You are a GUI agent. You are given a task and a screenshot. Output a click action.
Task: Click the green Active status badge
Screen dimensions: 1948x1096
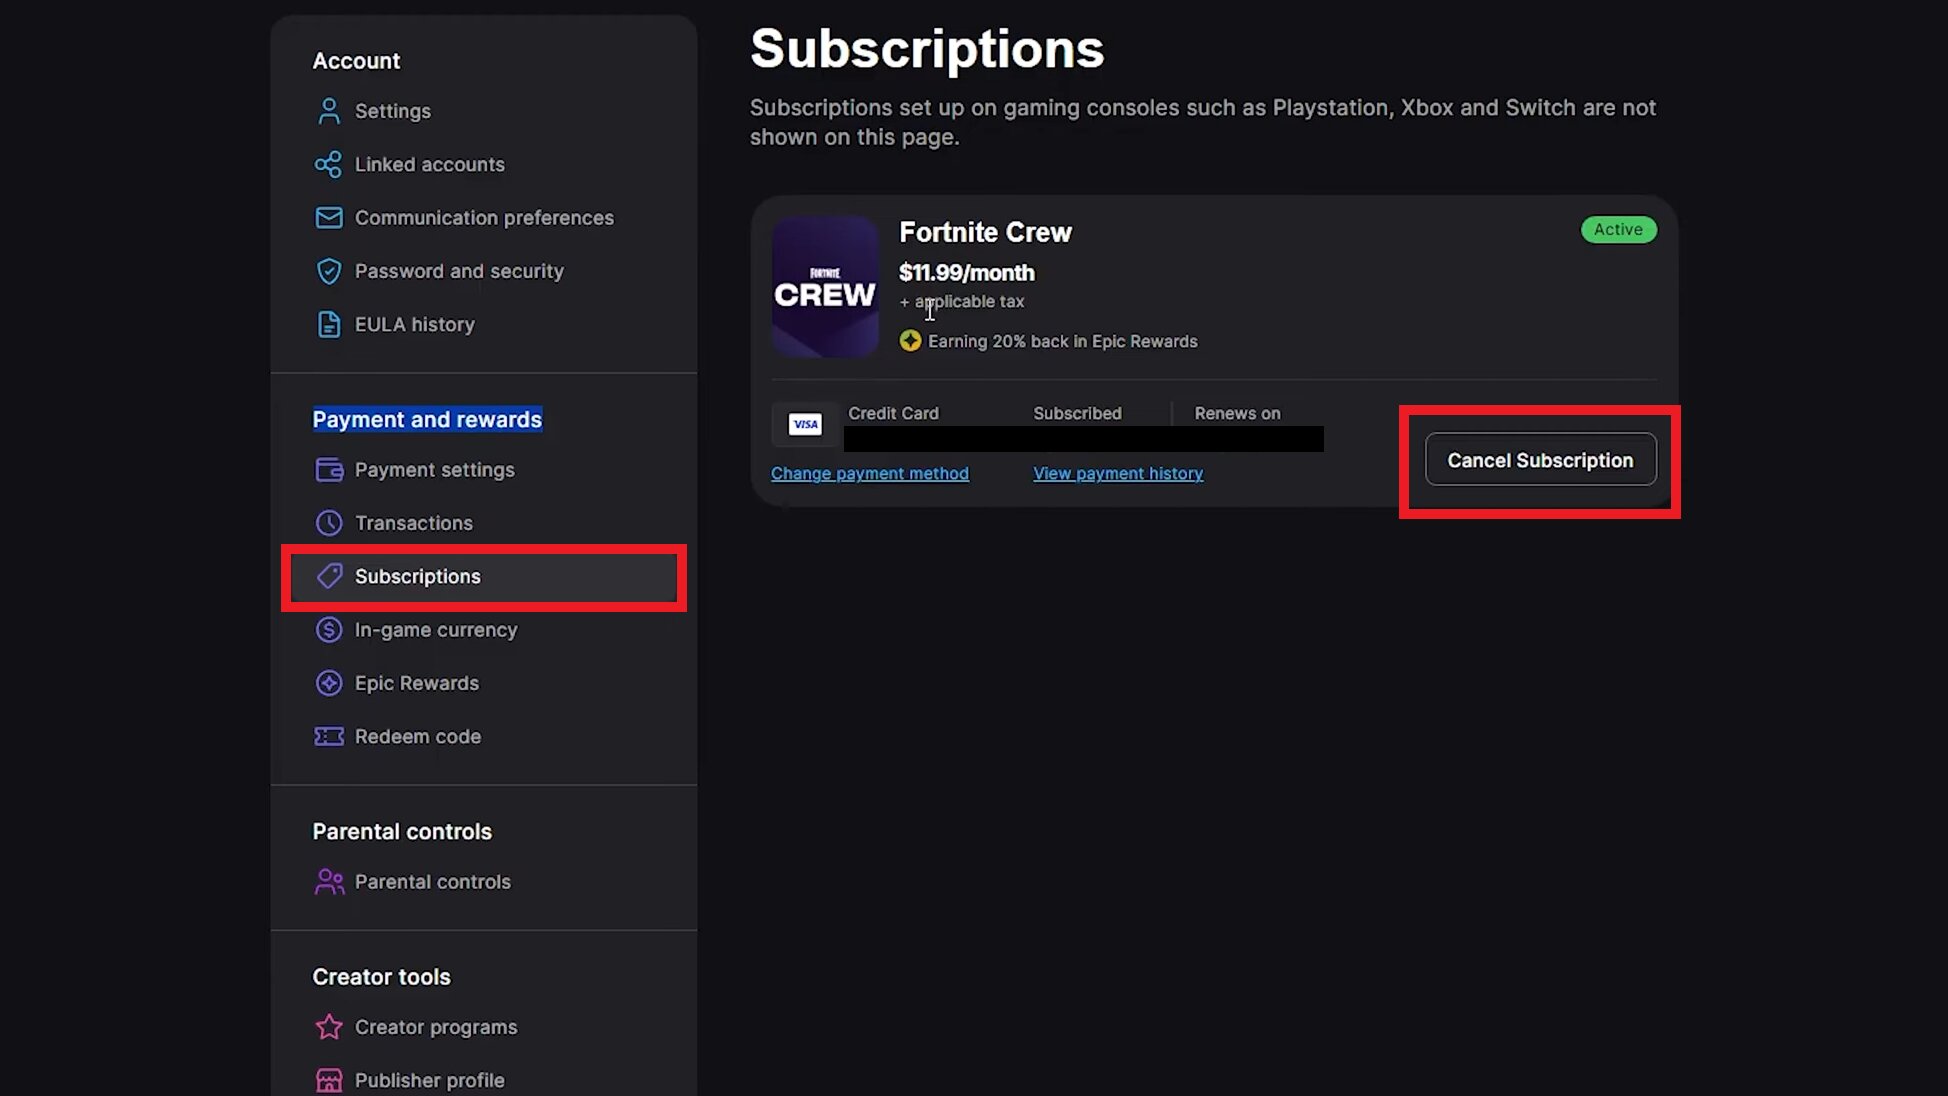tap(1617, 229)
